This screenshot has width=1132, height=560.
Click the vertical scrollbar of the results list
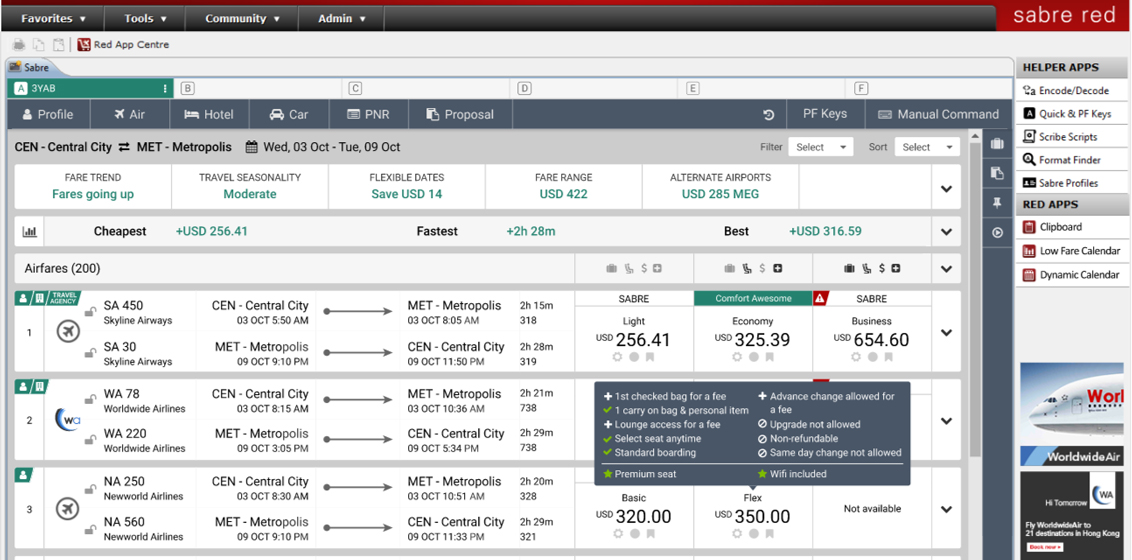pyautogui.click(x=976, y=300)
